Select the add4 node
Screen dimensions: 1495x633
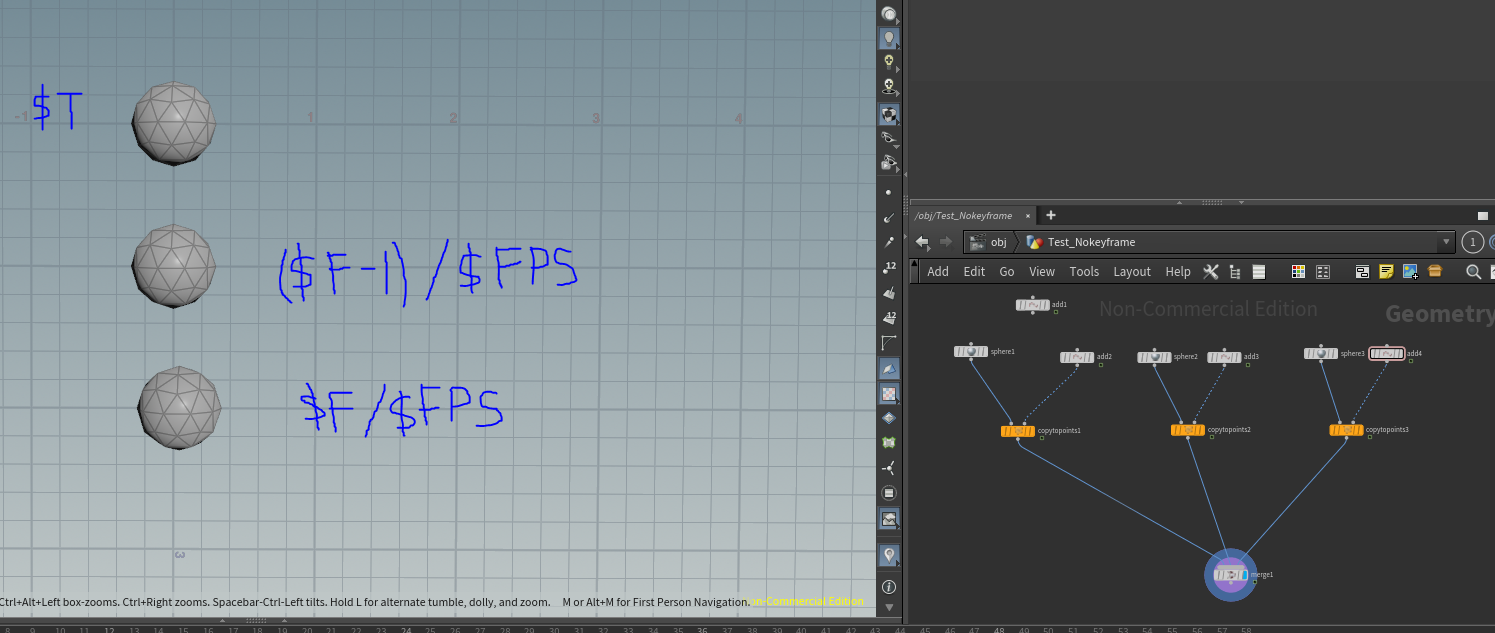pos(1387,354)
